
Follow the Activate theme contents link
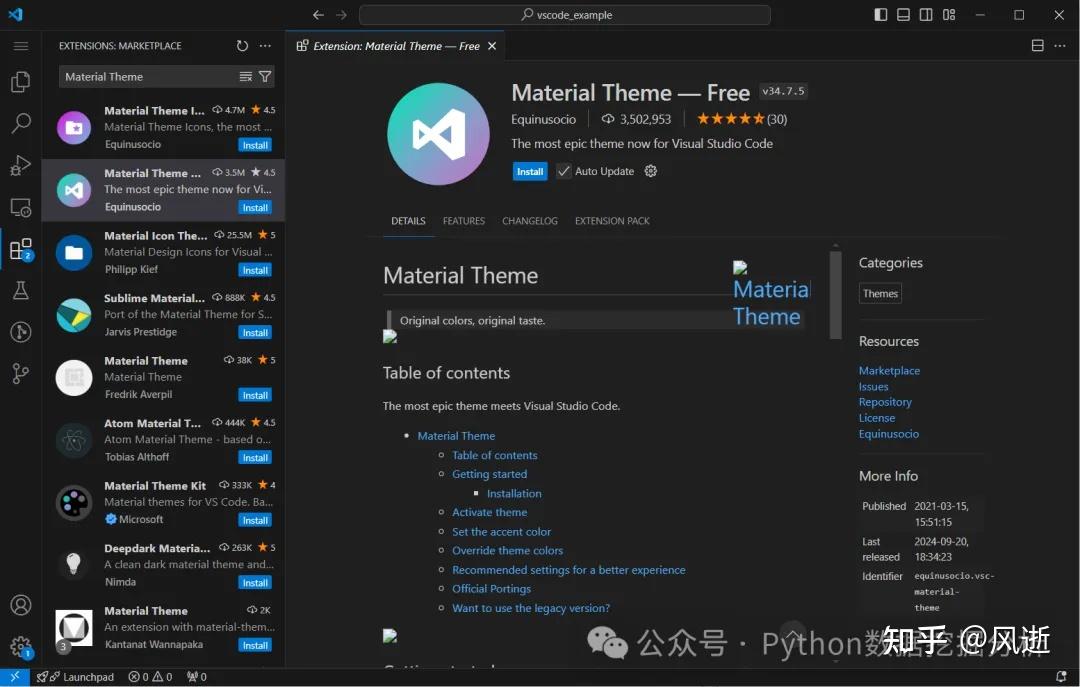(x=490, y=512)
